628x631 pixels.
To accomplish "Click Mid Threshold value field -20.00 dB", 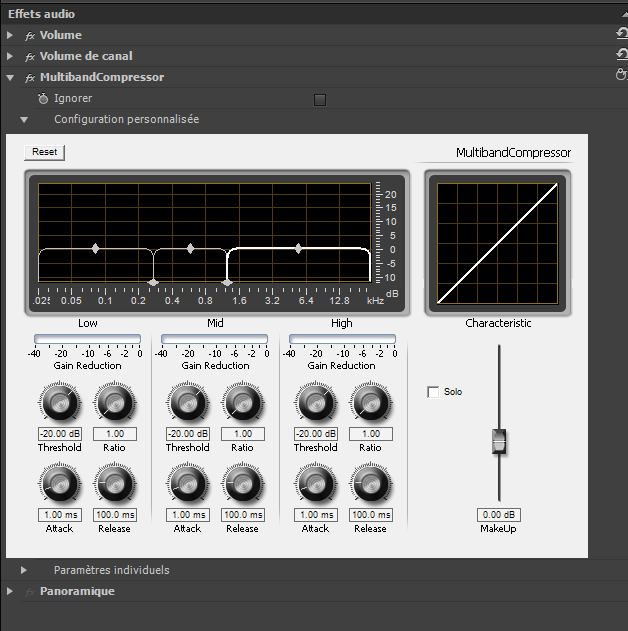I will [188, 434].
